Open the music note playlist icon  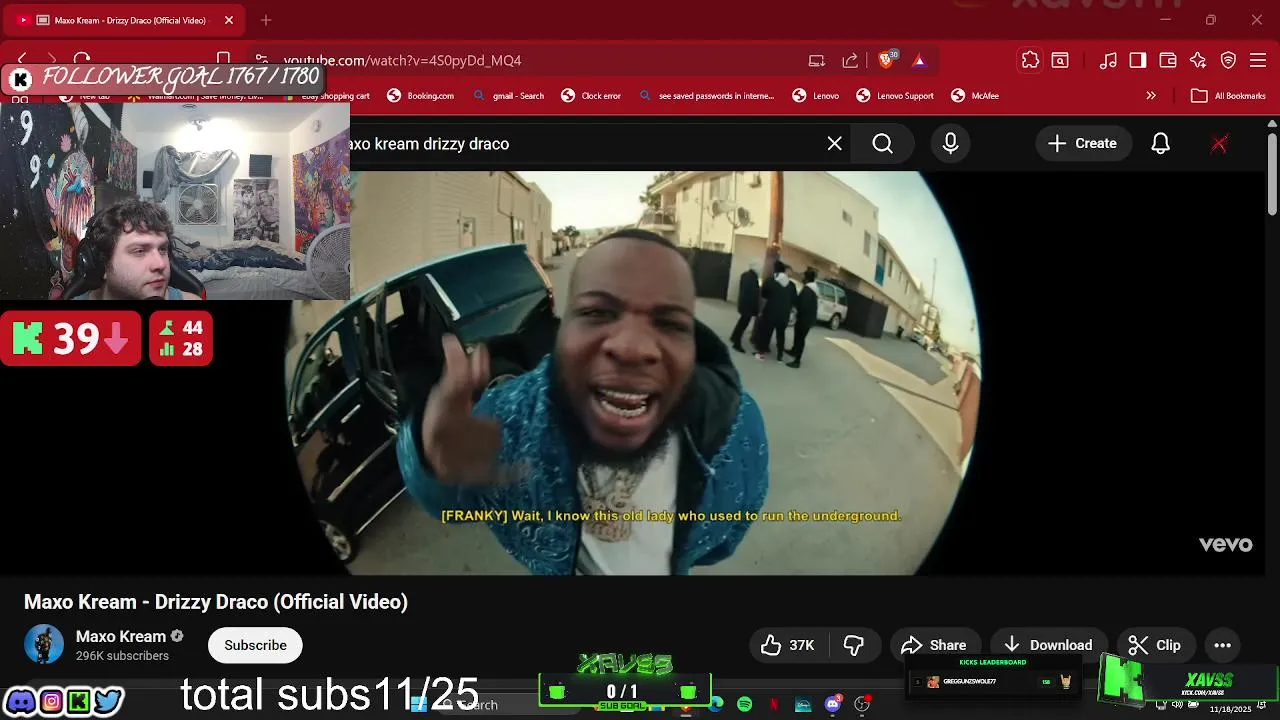pos(1108,60)
